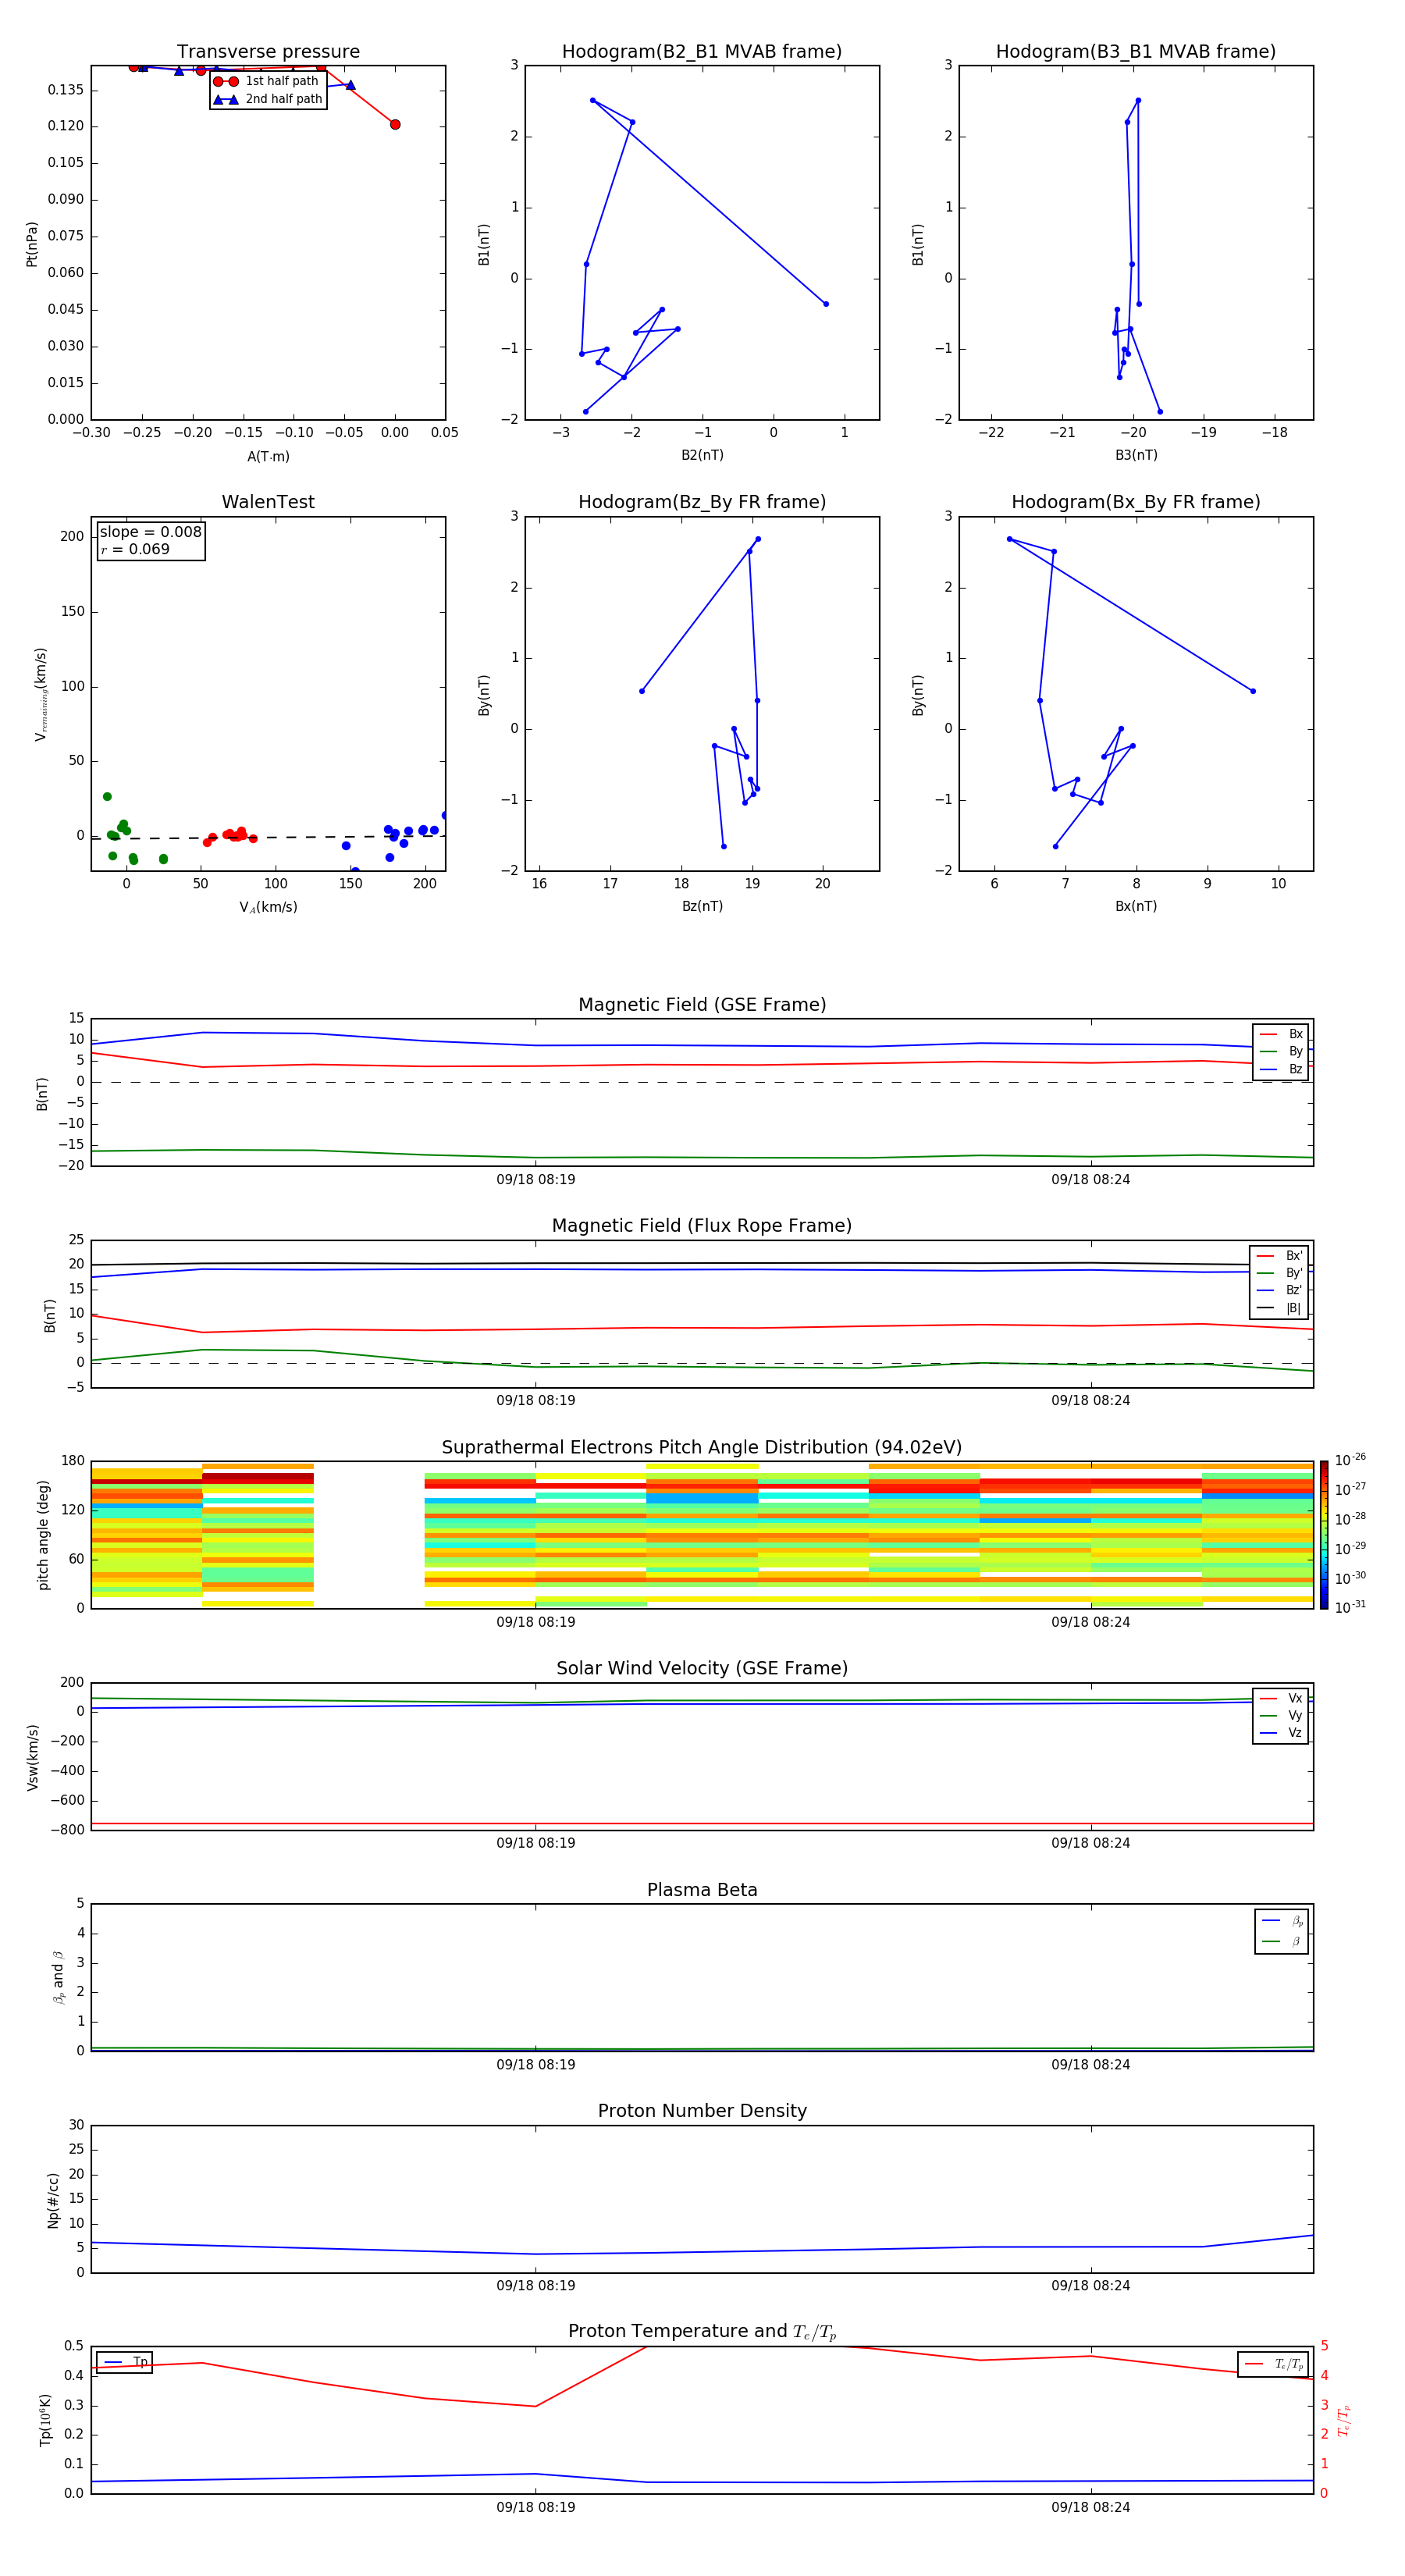
Task: Click the 'Proton Temperature and Te/Tp' title
Action: coord(702,2331)
